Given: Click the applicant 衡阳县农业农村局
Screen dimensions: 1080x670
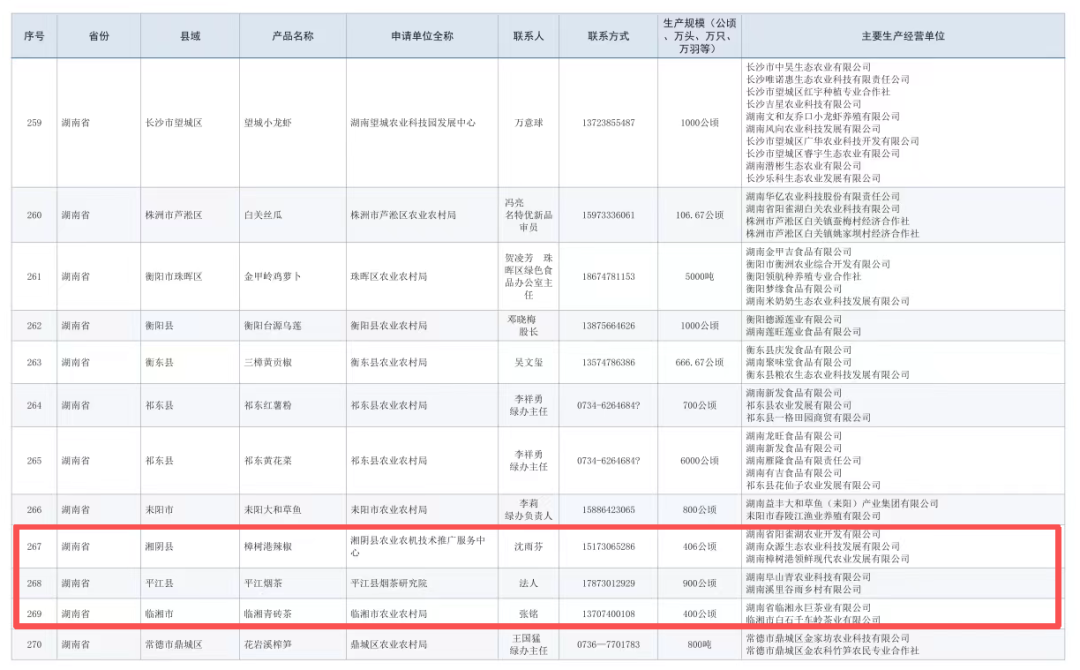Looking at the screenshot, I should click(x=388, y=325).
